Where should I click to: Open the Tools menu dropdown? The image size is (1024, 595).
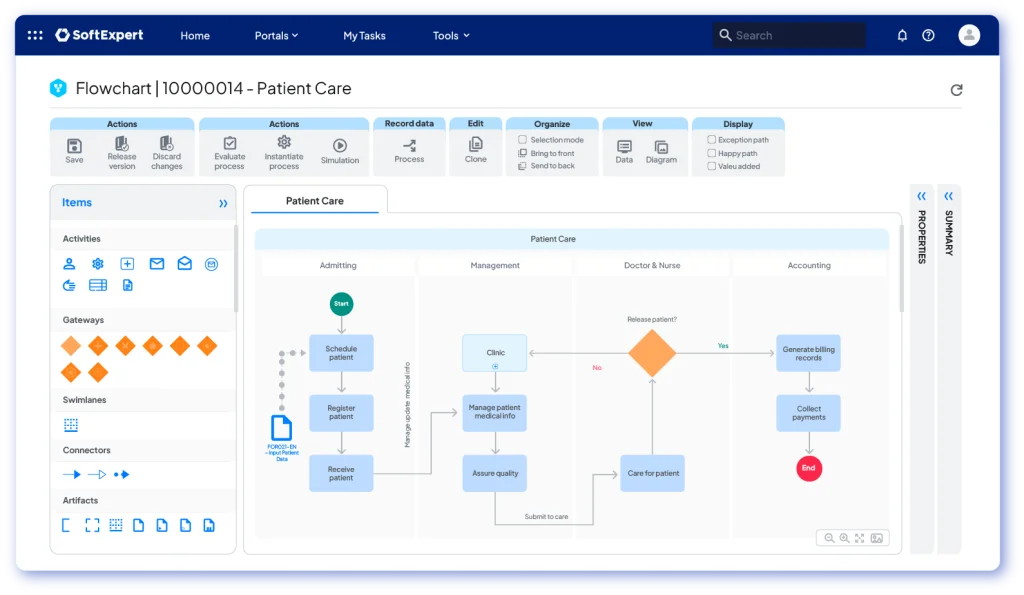point(451,35)
